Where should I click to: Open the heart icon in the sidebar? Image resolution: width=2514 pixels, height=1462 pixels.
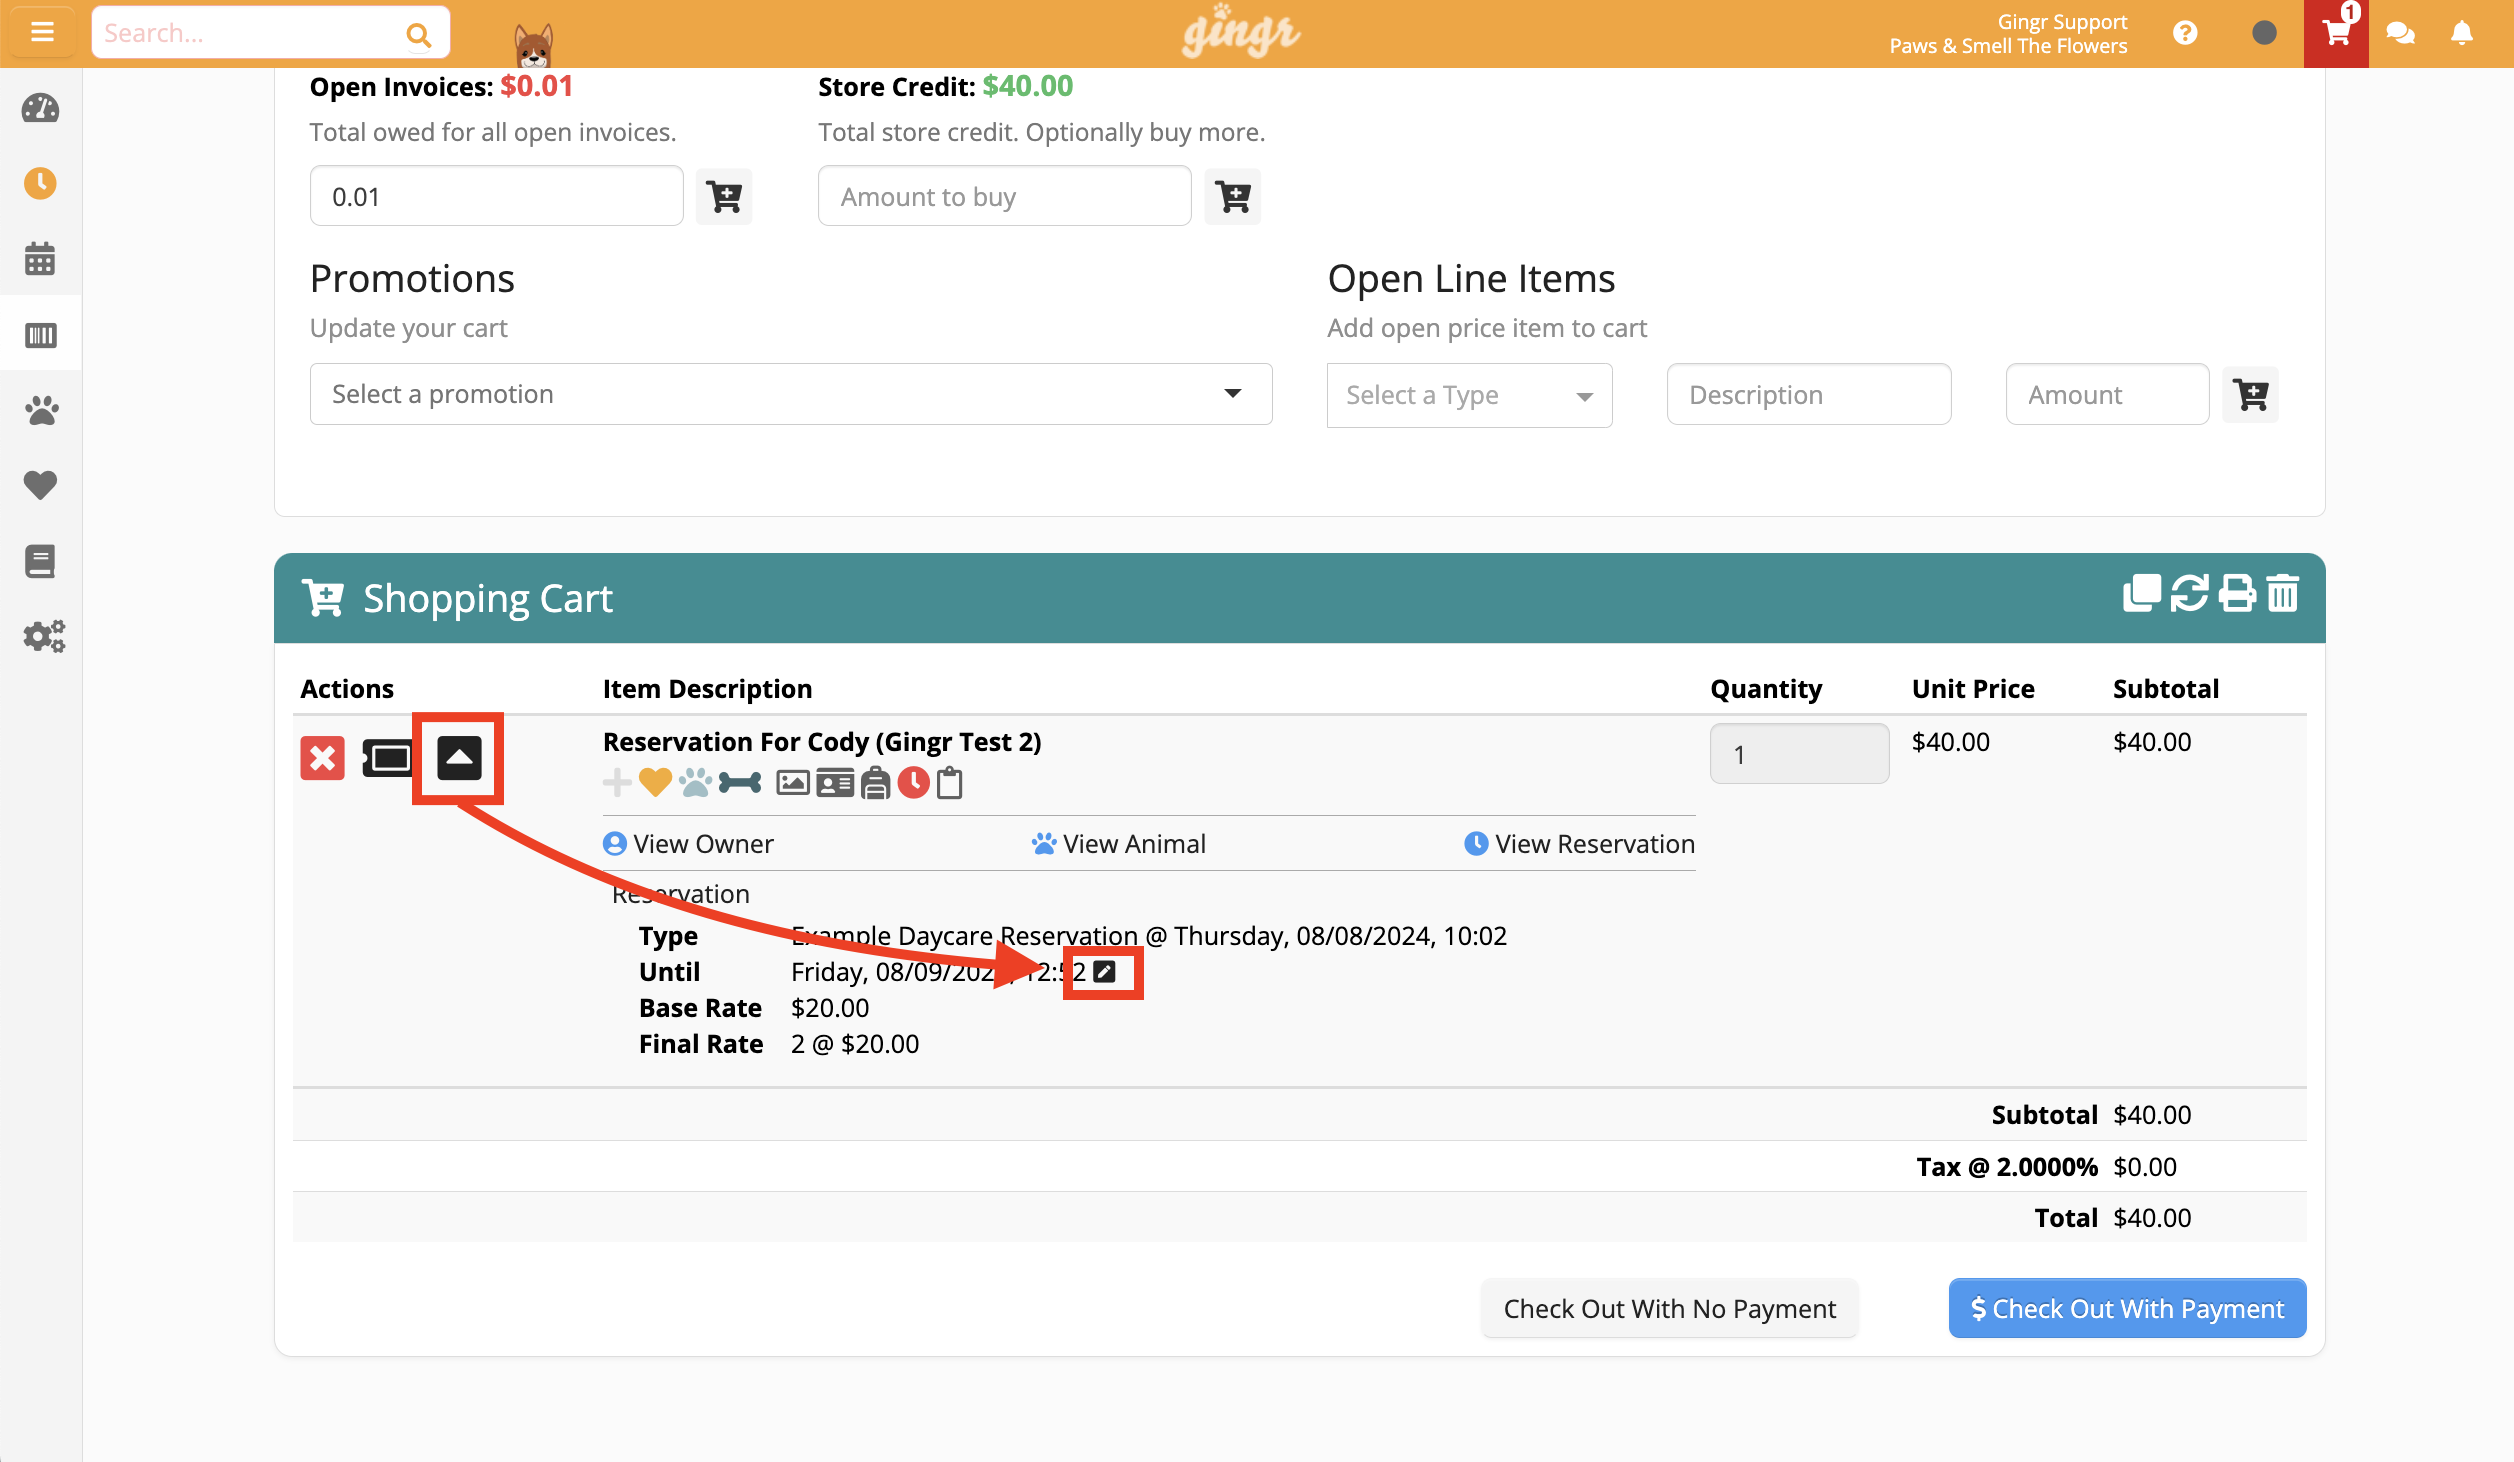(x=40, y=485)
